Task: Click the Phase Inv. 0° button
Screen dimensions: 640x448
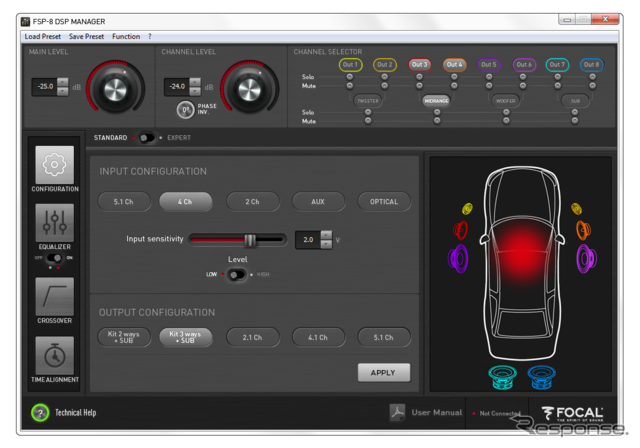Action: click(x=185, y=109)
